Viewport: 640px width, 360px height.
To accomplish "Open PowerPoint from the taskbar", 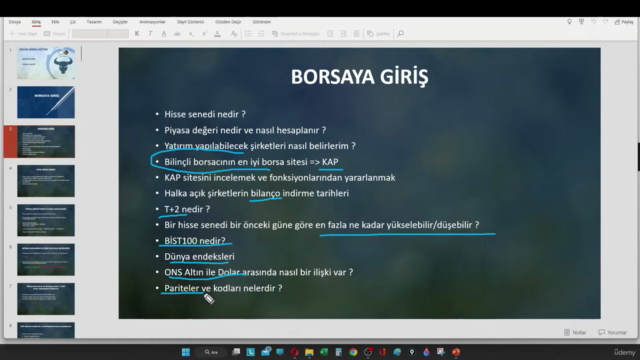I will (x=456, y=352).
